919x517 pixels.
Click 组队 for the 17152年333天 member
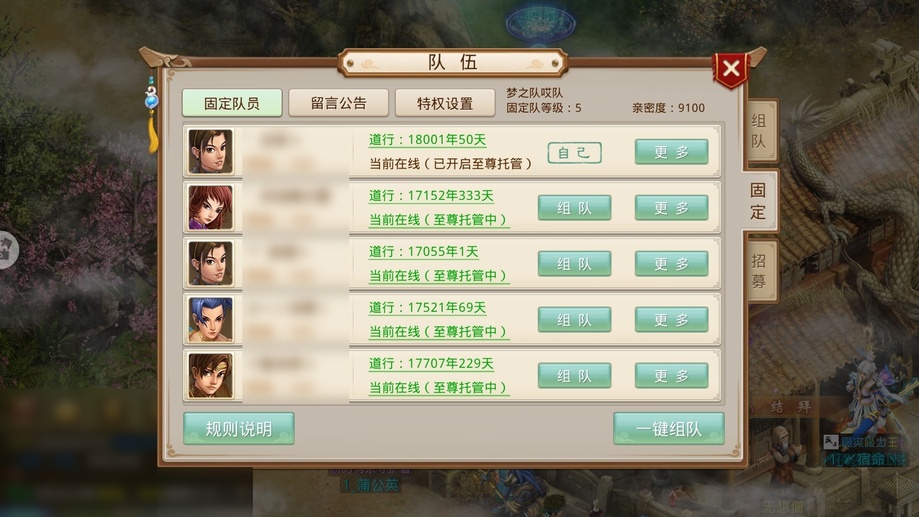(x=574, y=208)
